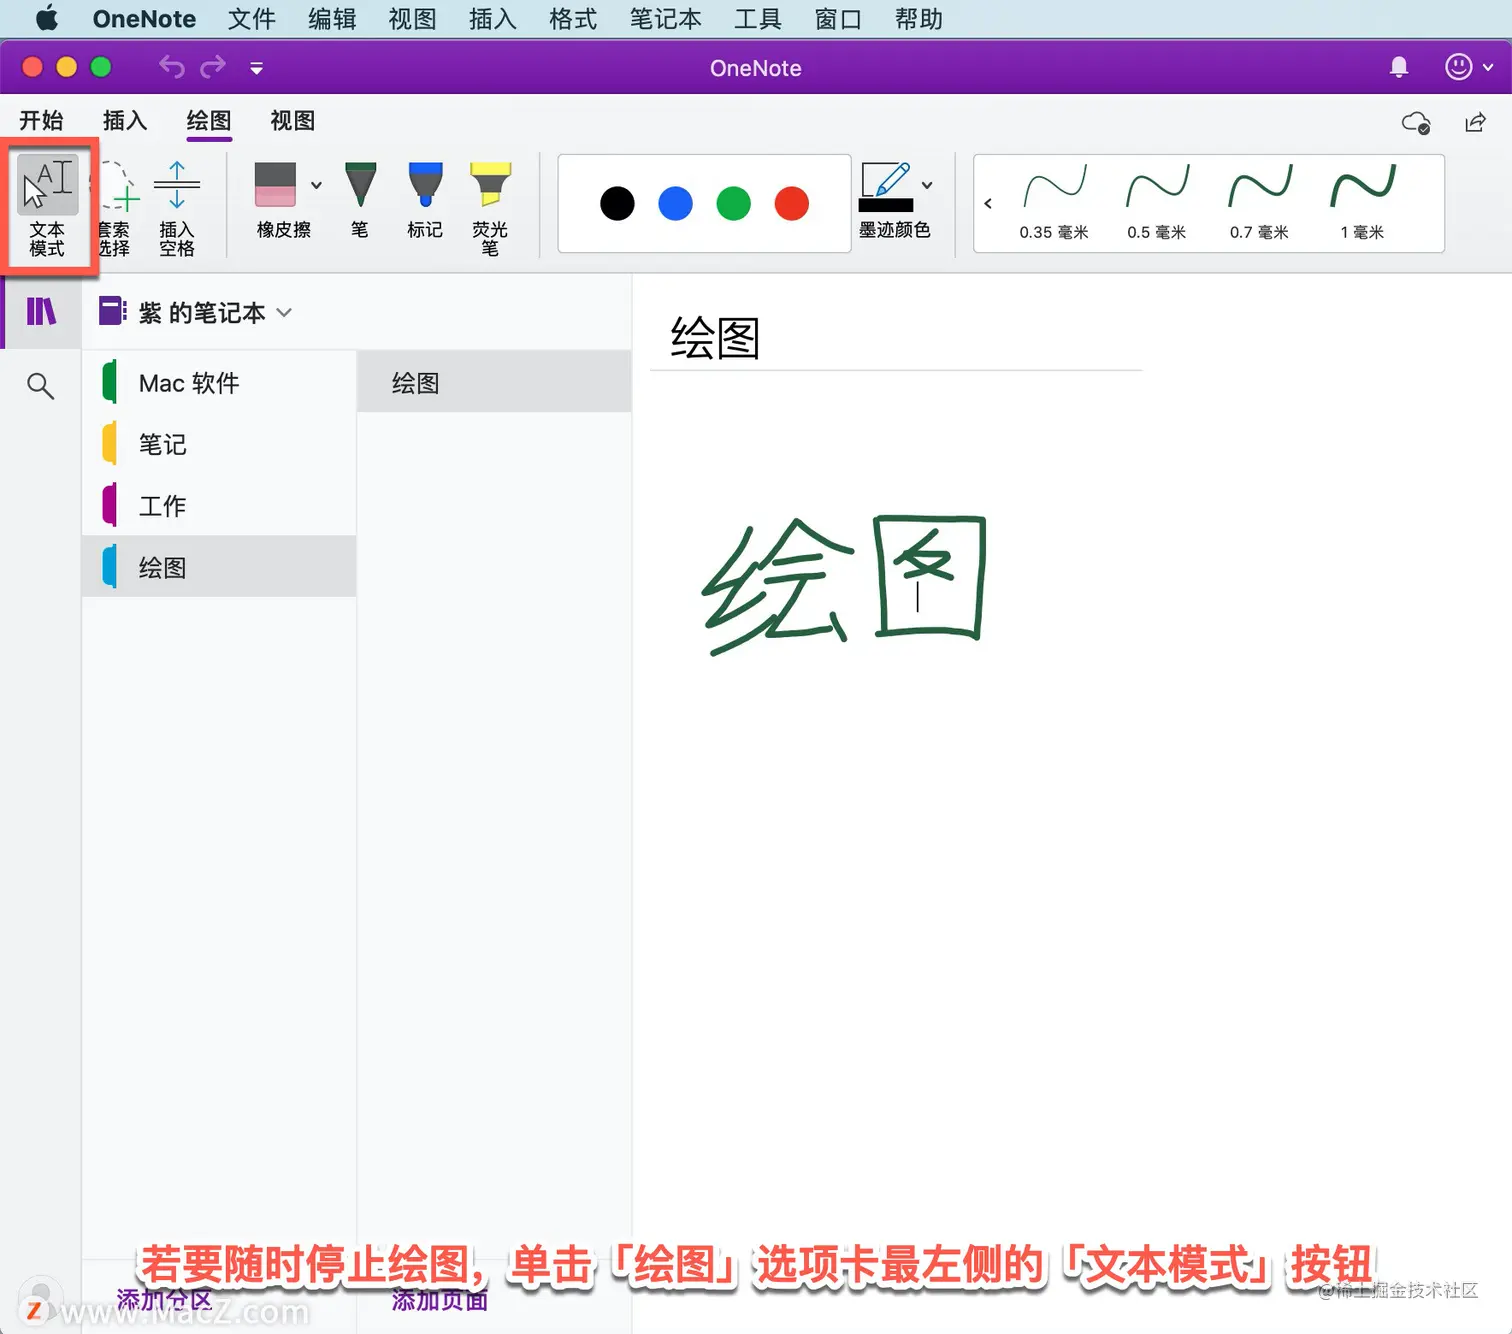Open the OneNote application menu
The width and height of the screenshot is (1512, 1334).
pos(144,19)
